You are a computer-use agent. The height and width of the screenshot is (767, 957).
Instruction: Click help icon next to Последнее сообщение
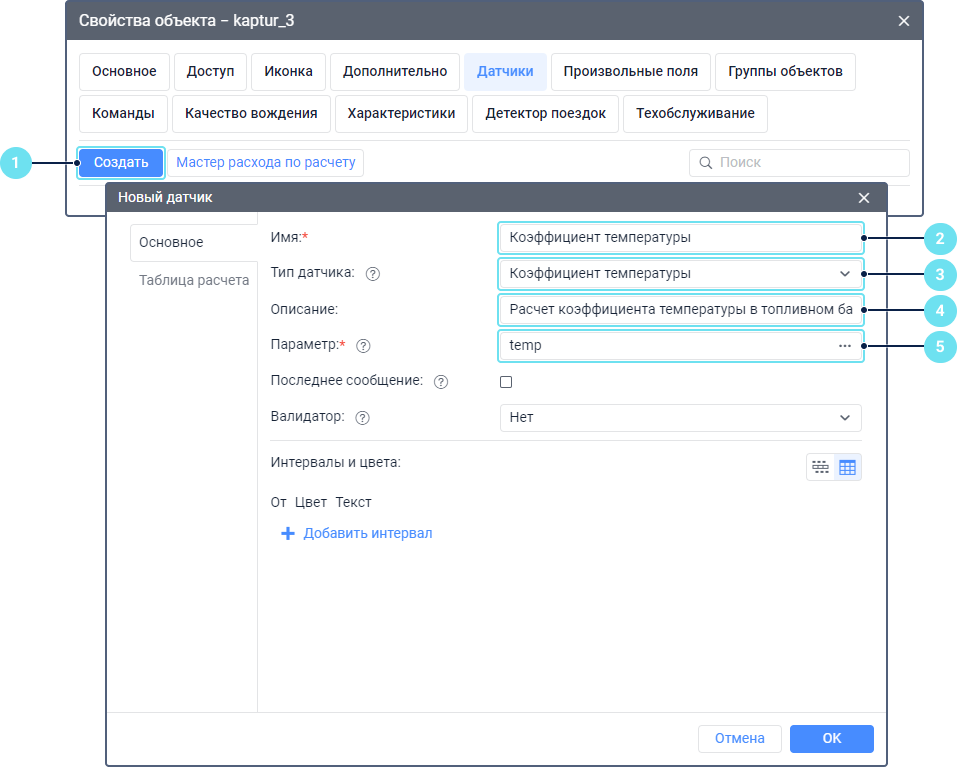pyautogui.click(x=441, y=381)
